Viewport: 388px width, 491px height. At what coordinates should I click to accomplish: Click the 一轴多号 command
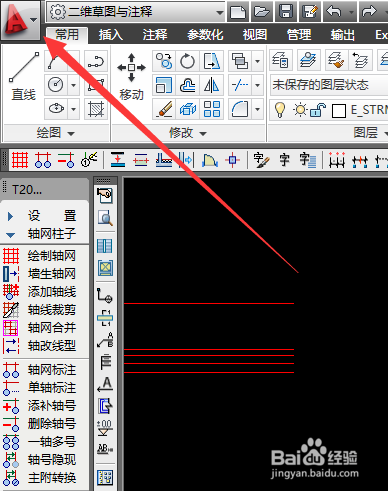(40, 442)
